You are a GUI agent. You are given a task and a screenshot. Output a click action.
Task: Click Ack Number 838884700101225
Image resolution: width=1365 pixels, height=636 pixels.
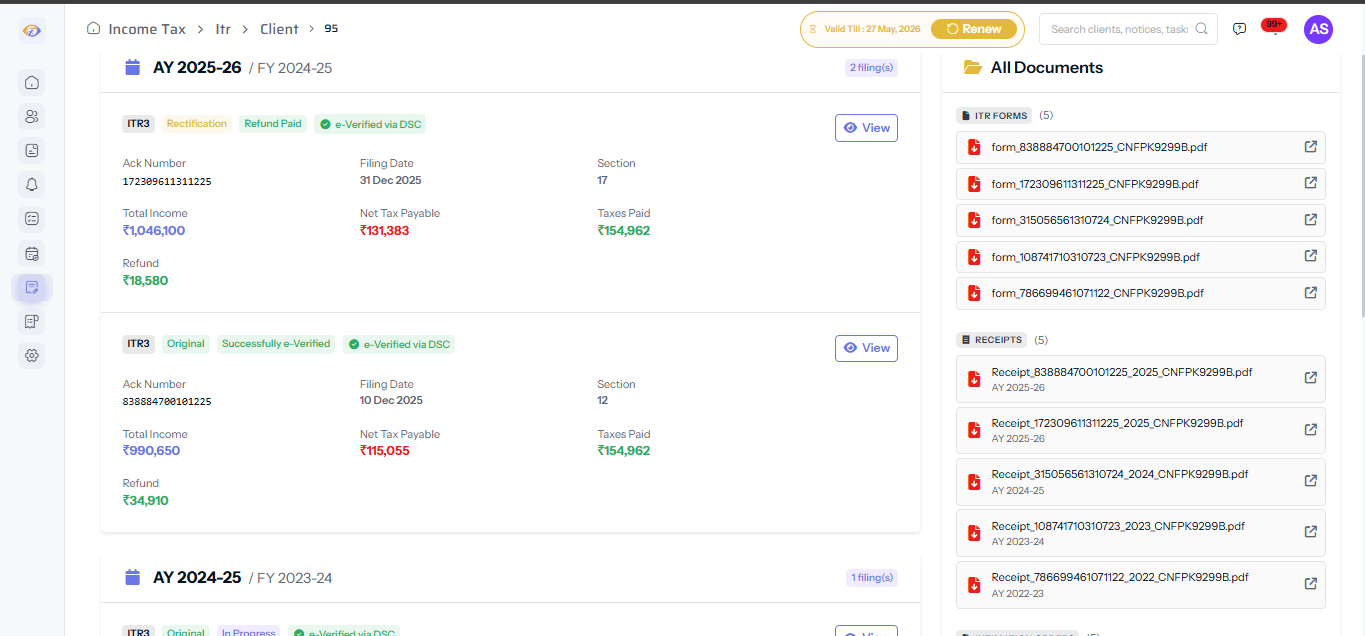coord(167,402)
